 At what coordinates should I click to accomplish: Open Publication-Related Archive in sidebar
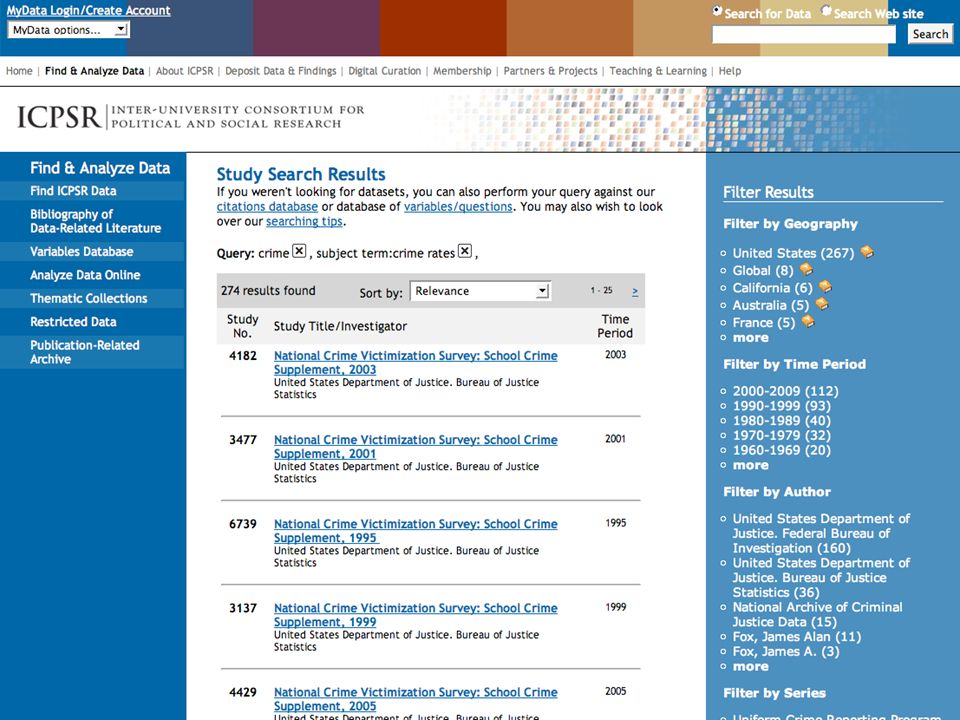tap(85, 352)
